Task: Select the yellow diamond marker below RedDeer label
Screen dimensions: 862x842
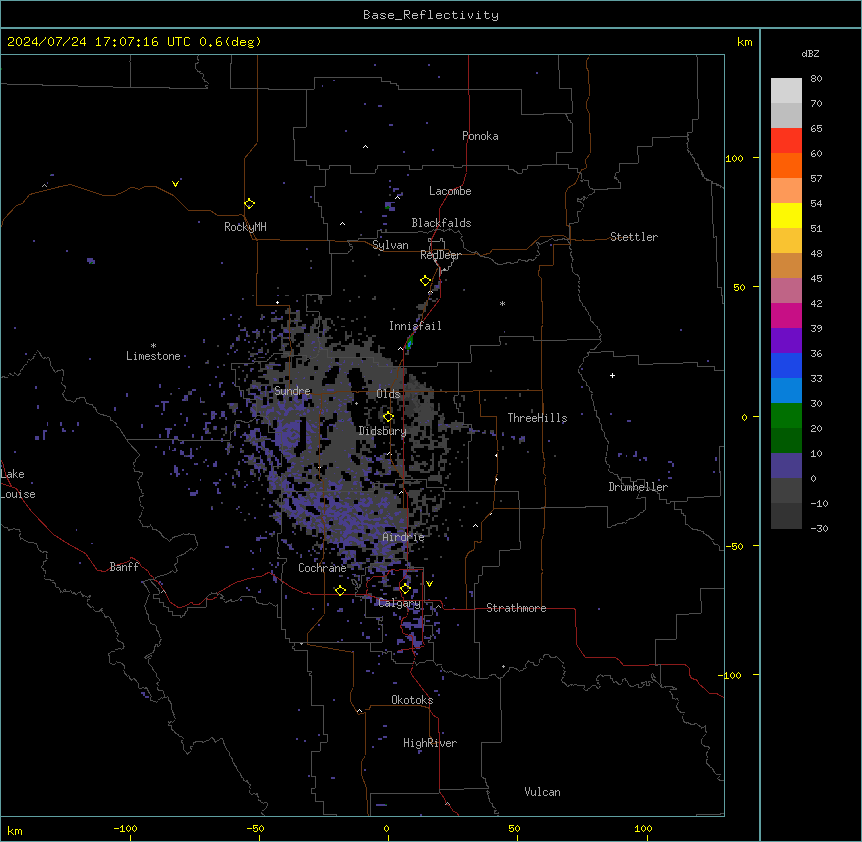Action: point(426,281)
